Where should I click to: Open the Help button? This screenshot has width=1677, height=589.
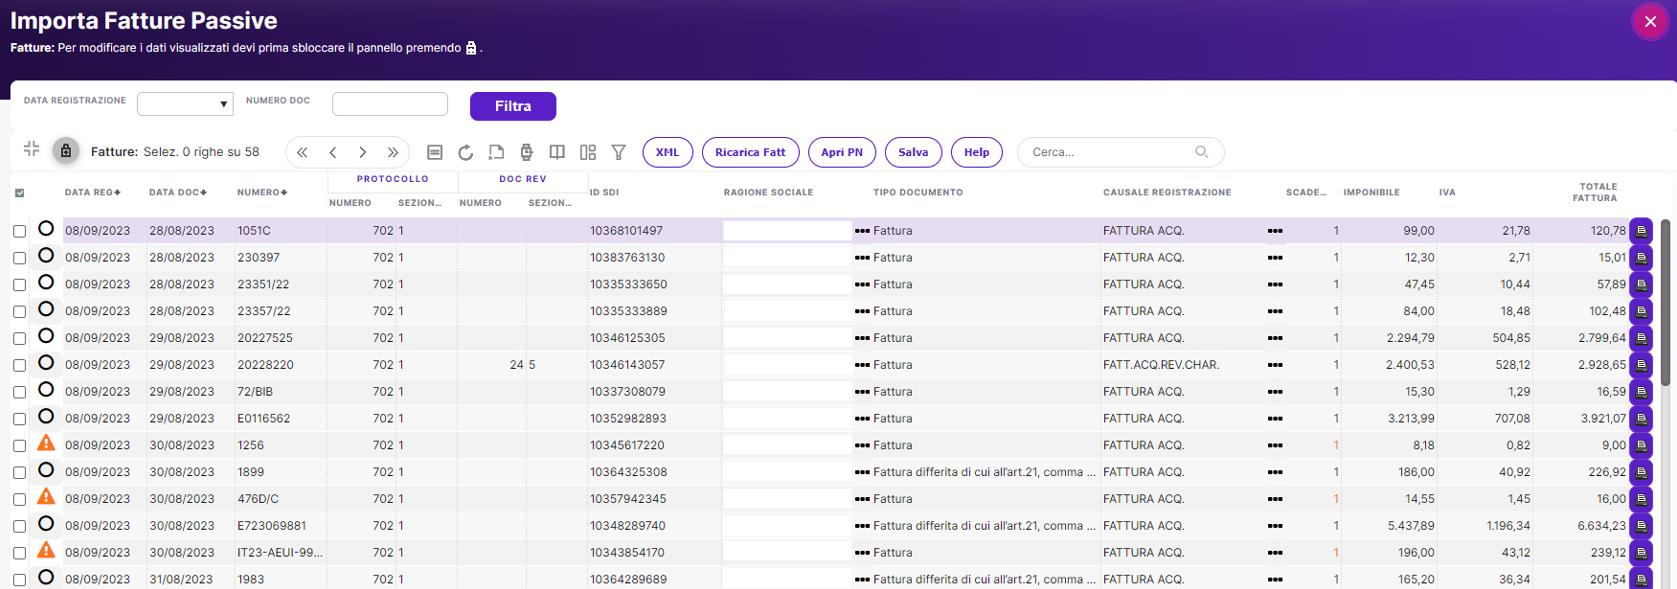(977, 152)
